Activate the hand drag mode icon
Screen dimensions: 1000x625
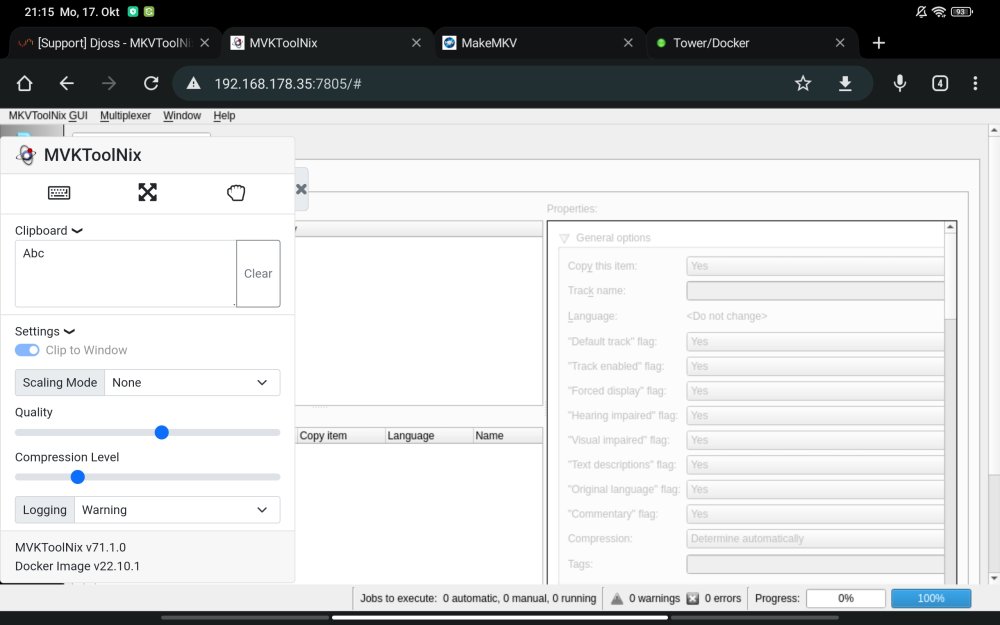tap(236, 192)
